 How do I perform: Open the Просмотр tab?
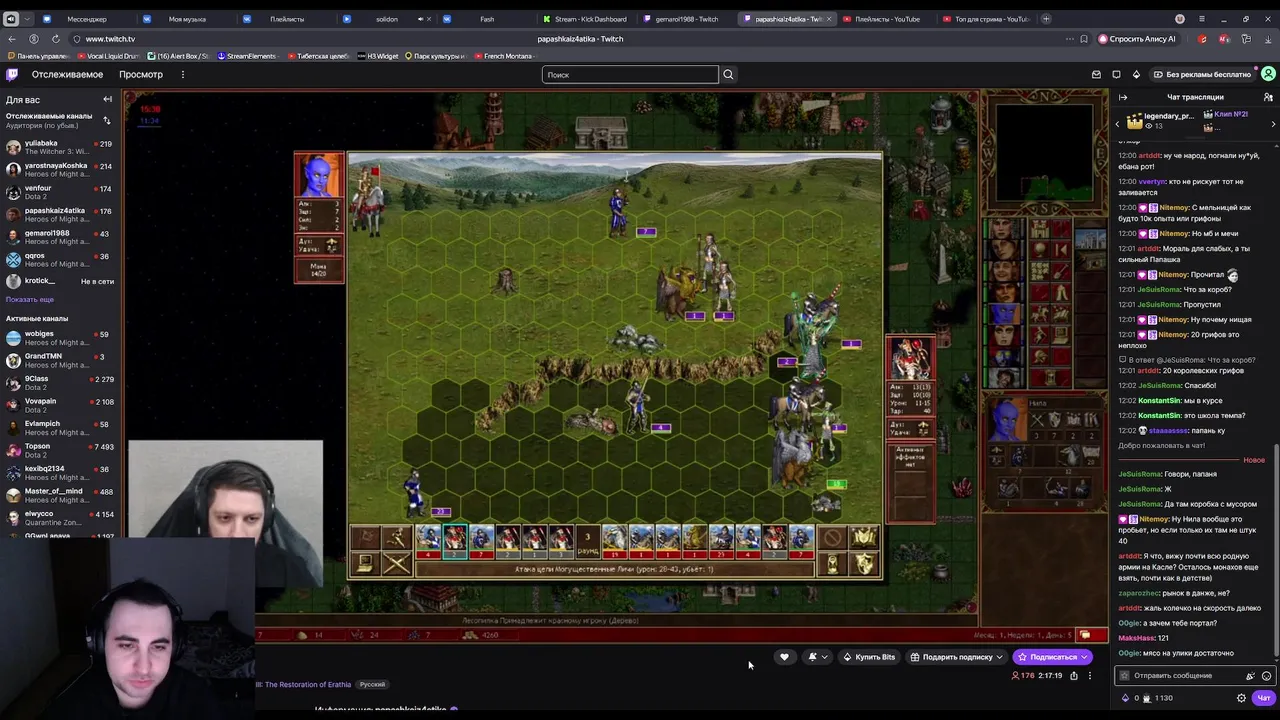click(141, 74)
